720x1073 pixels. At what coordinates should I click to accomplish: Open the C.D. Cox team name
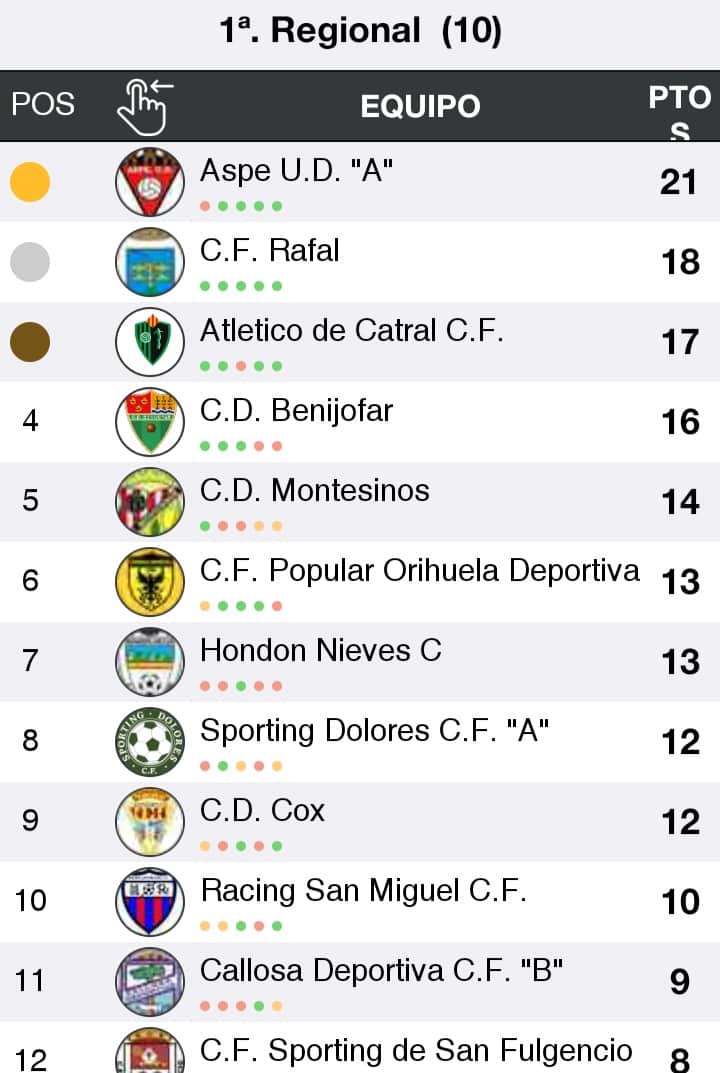[262, 811]
